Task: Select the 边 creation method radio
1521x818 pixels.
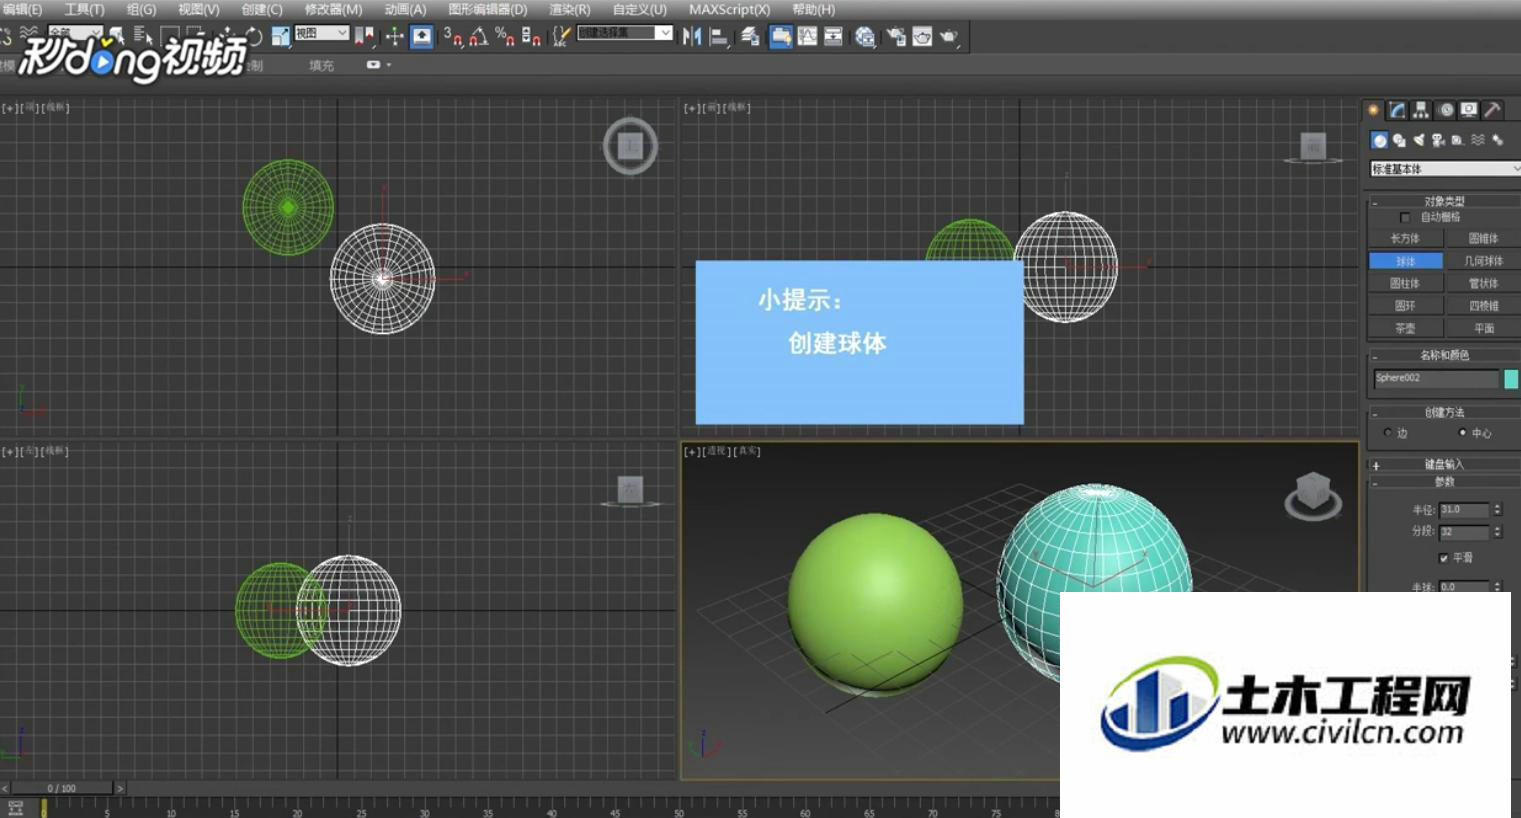Action: 1387,433
